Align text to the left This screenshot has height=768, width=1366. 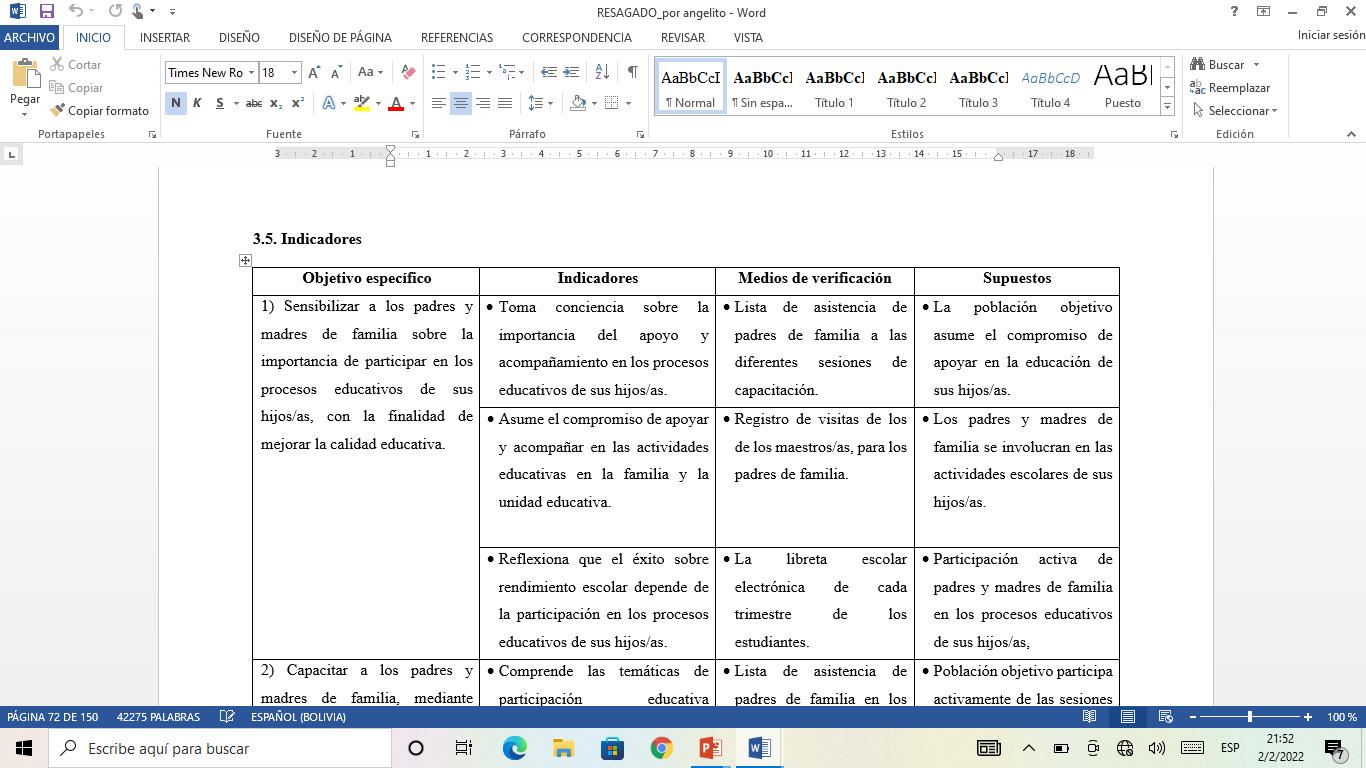[x=439, y=103]
